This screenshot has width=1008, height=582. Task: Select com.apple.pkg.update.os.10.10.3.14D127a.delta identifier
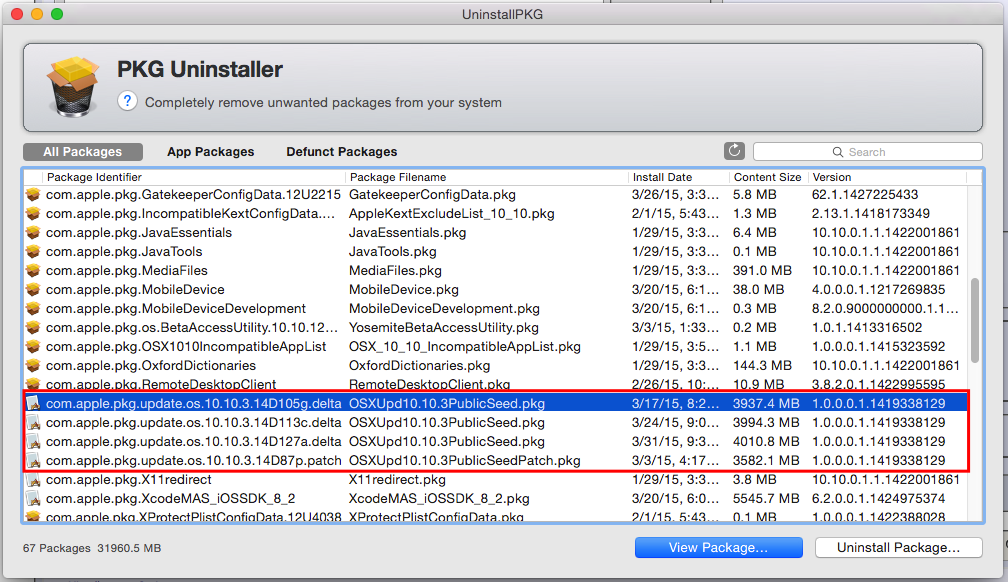(194, 441)
